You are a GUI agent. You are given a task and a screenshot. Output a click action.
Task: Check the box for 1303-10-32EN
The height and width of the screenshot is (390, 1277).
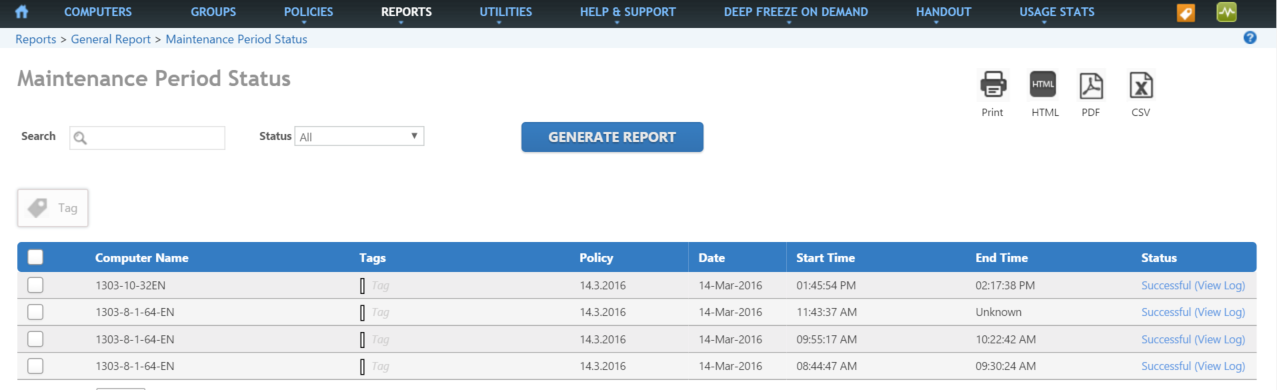[x=35, y=285]
